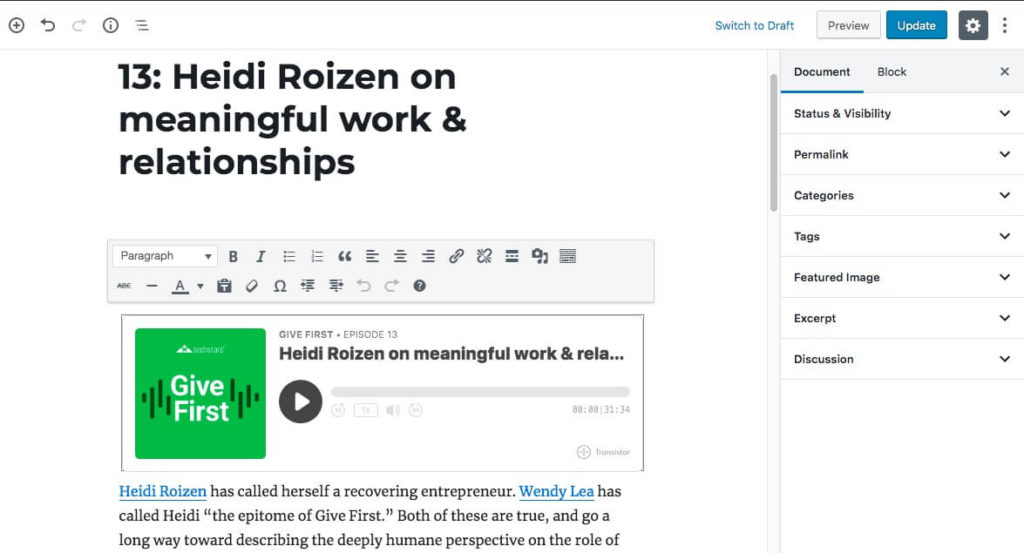Click the Give First podcast artwork

pos(200,393)
